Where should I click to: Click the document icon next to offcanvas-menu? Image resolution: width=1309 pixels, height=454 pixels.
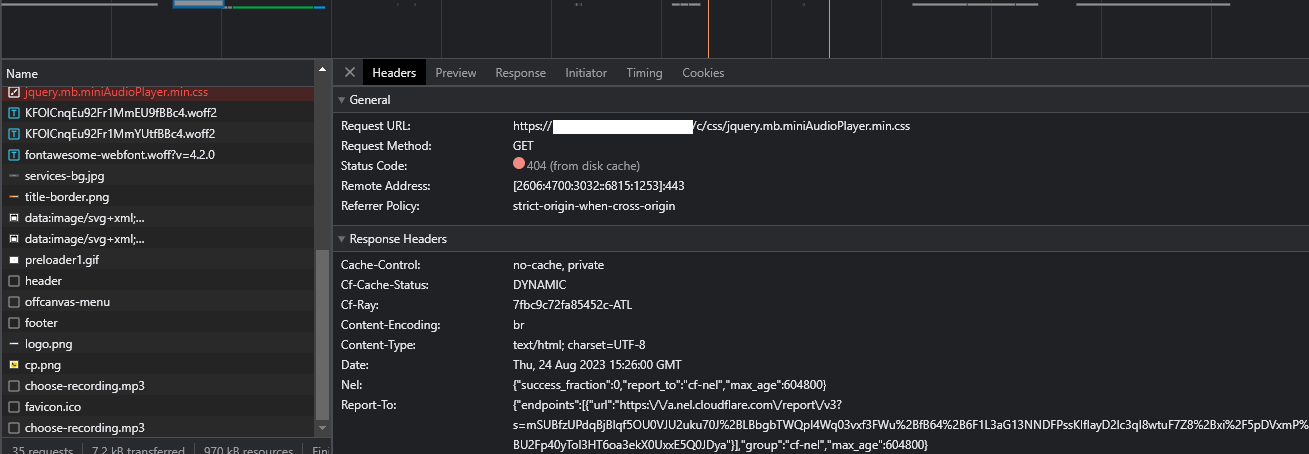click(14, 302)
